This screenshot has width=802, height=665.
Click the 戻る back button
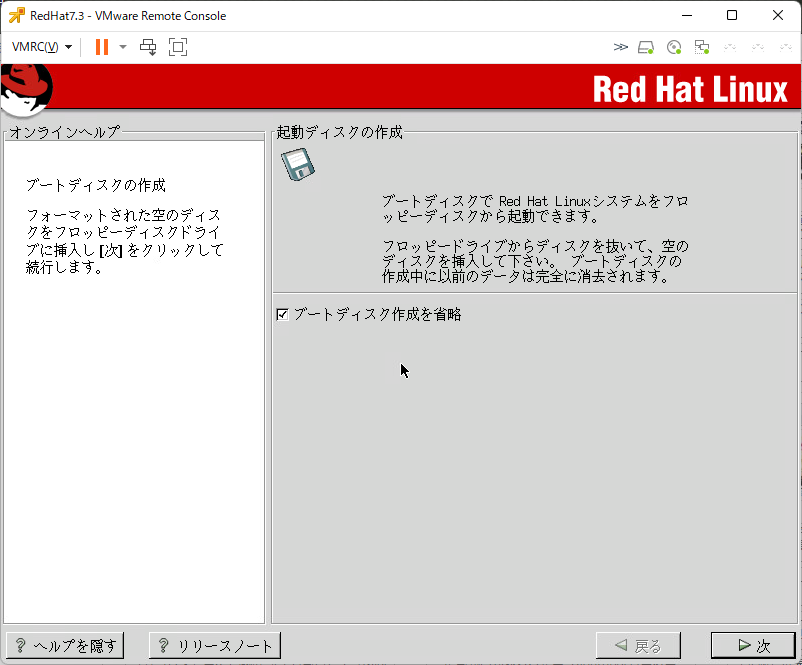638,646
